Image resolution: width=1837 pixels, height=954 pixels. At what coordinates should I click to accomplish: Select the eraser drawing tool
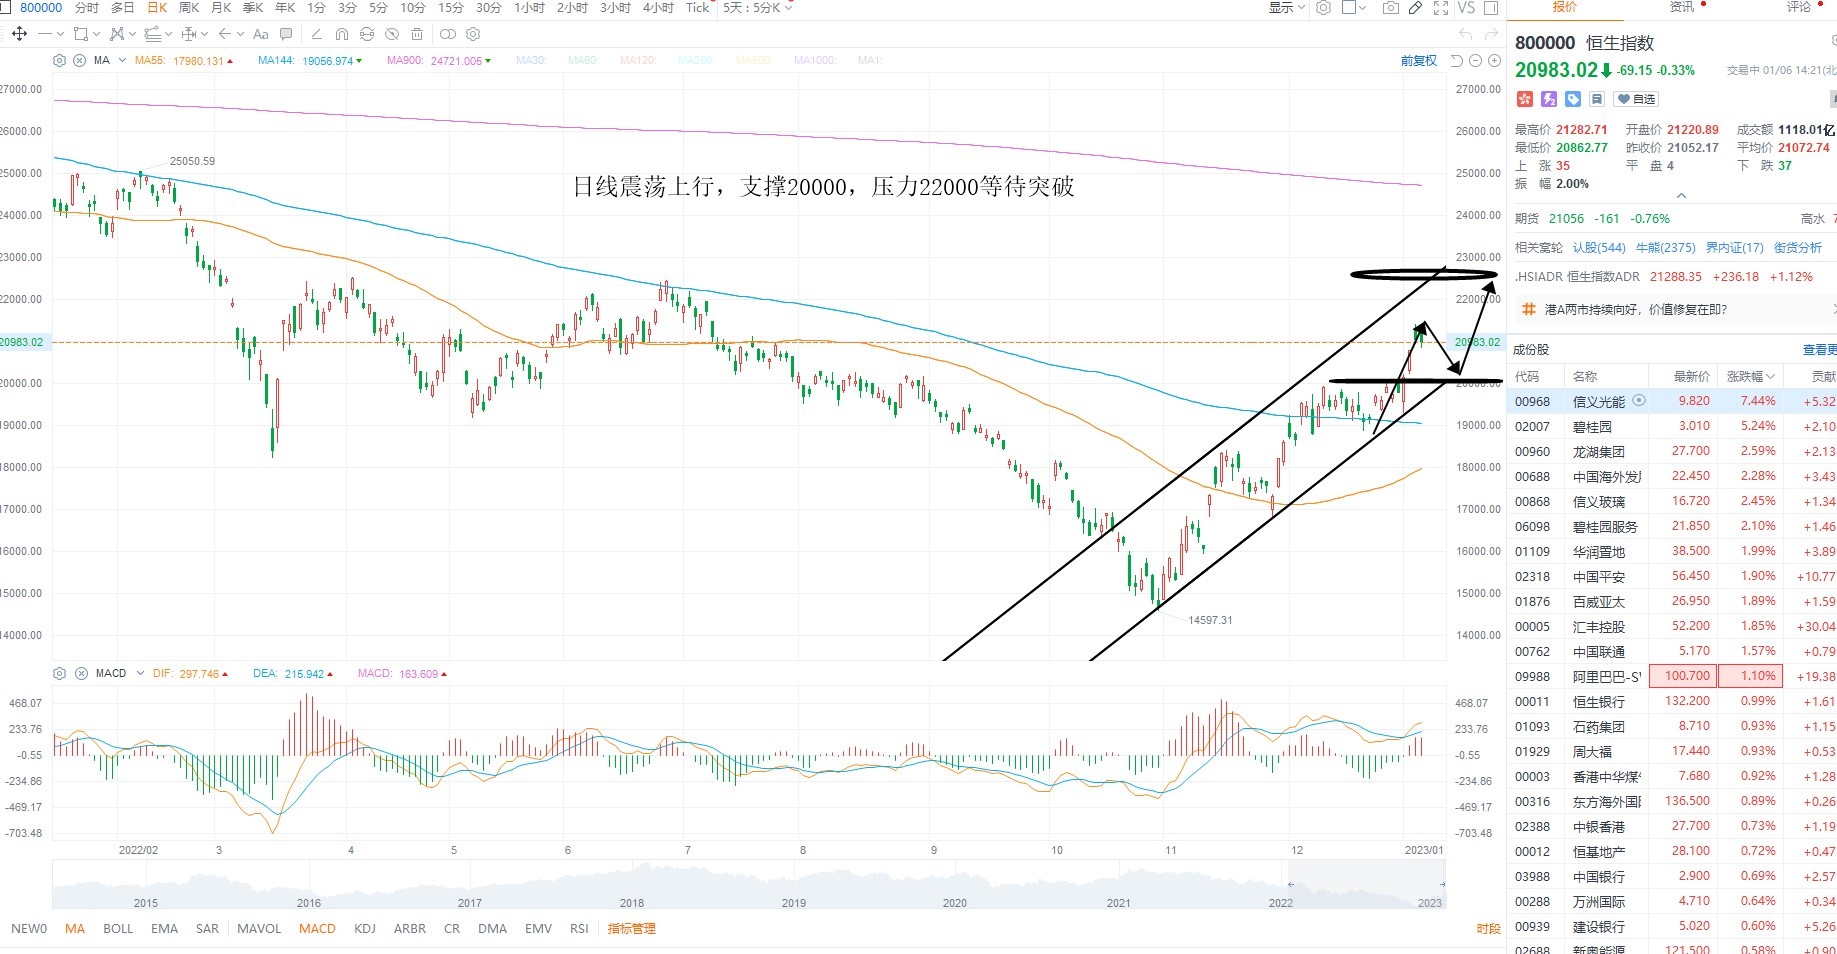[x=317, y=34]
